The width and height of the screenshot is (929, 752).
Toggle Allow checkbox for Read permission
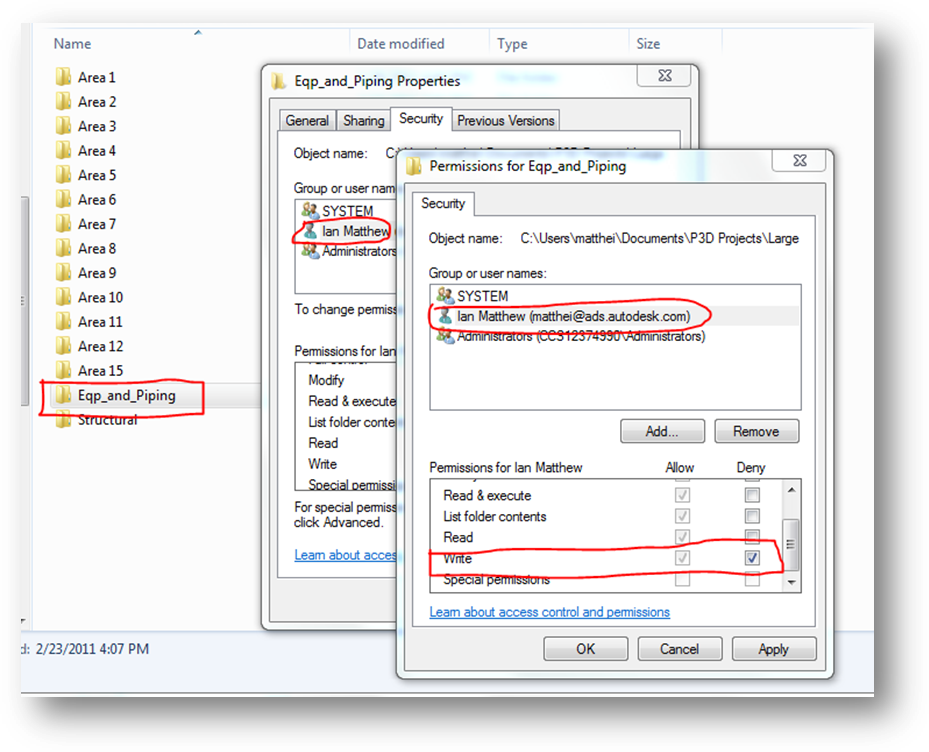coord(682,537)
